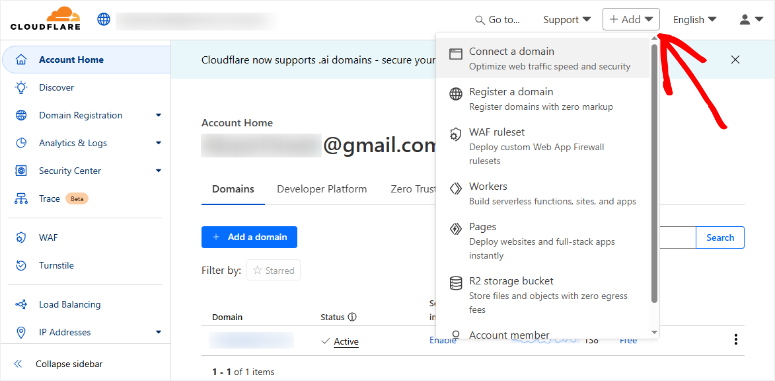The width and height of the screenshot is (775, 381).
Task: Switch to the Domains tab
Action: pos(233,189)
